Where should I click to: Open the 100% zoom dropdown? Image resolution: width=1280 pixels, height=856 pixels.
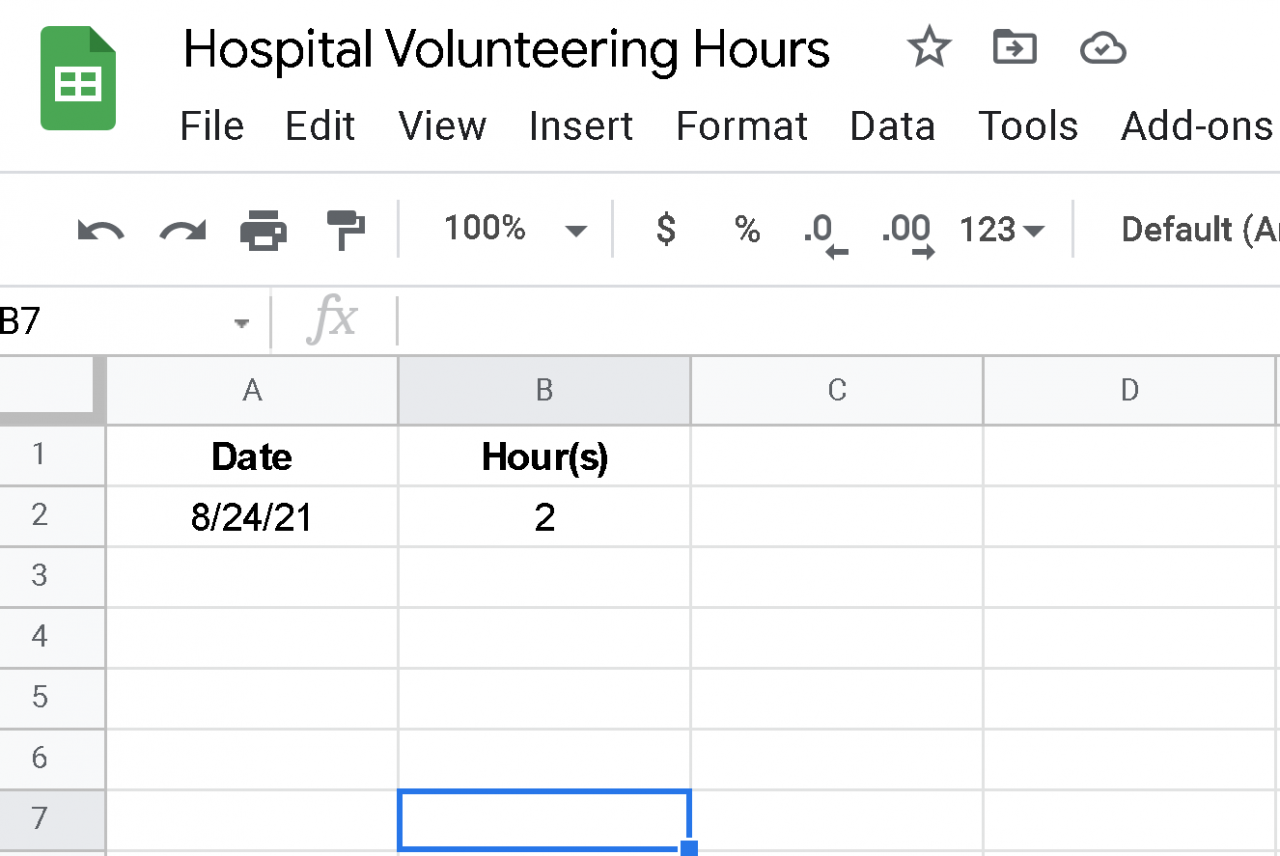coord(515,231)
